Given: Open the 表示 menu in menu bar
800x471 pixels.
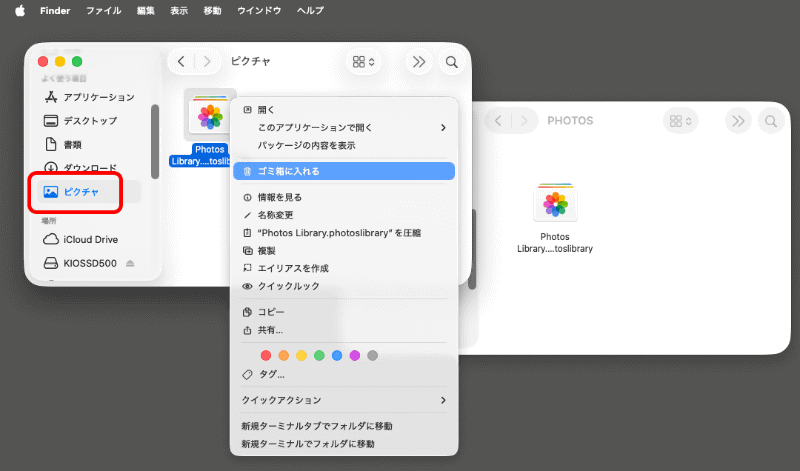Looking at the screenshot, I should pos(179,11).
